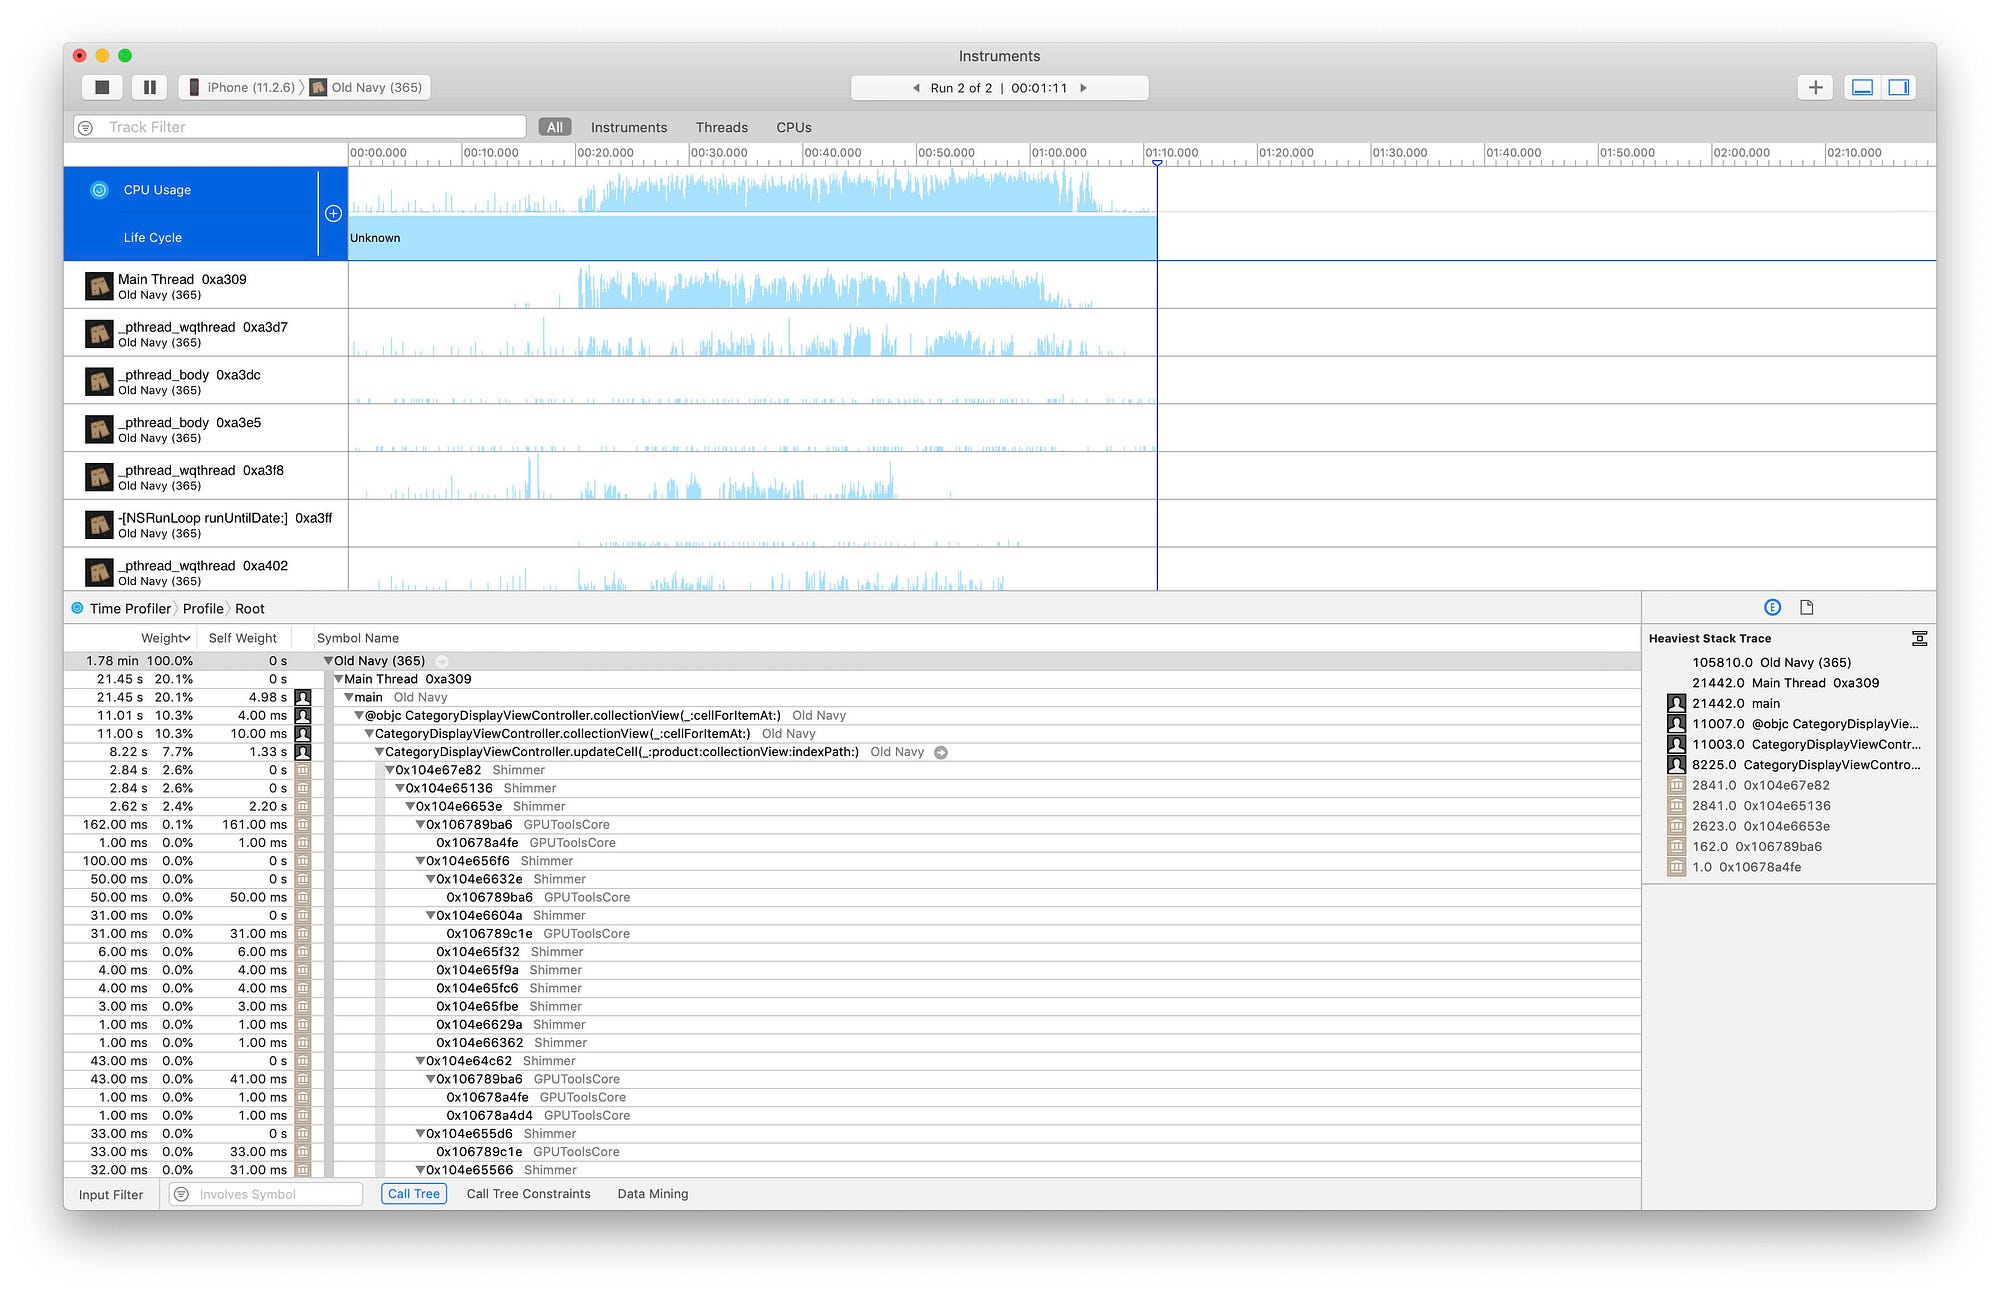The image size is (2000, 1294).
Task: Collapse @objc CategoryDisplayViewController.collectionView row
Action: [x=359, y=716]
